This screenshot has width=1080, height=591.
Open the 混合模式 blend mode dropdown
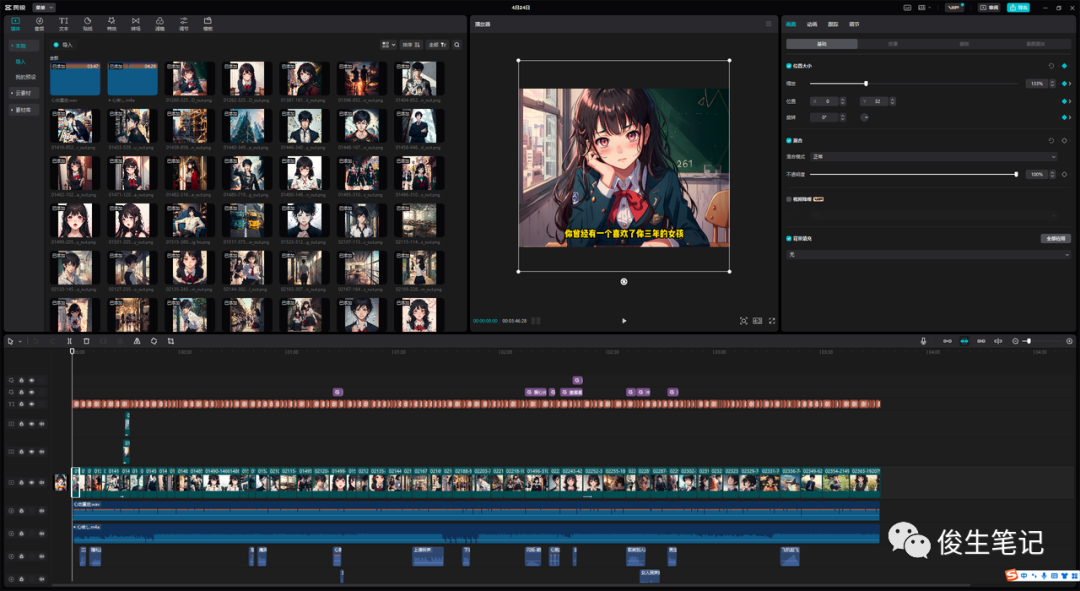pos(933,157)
